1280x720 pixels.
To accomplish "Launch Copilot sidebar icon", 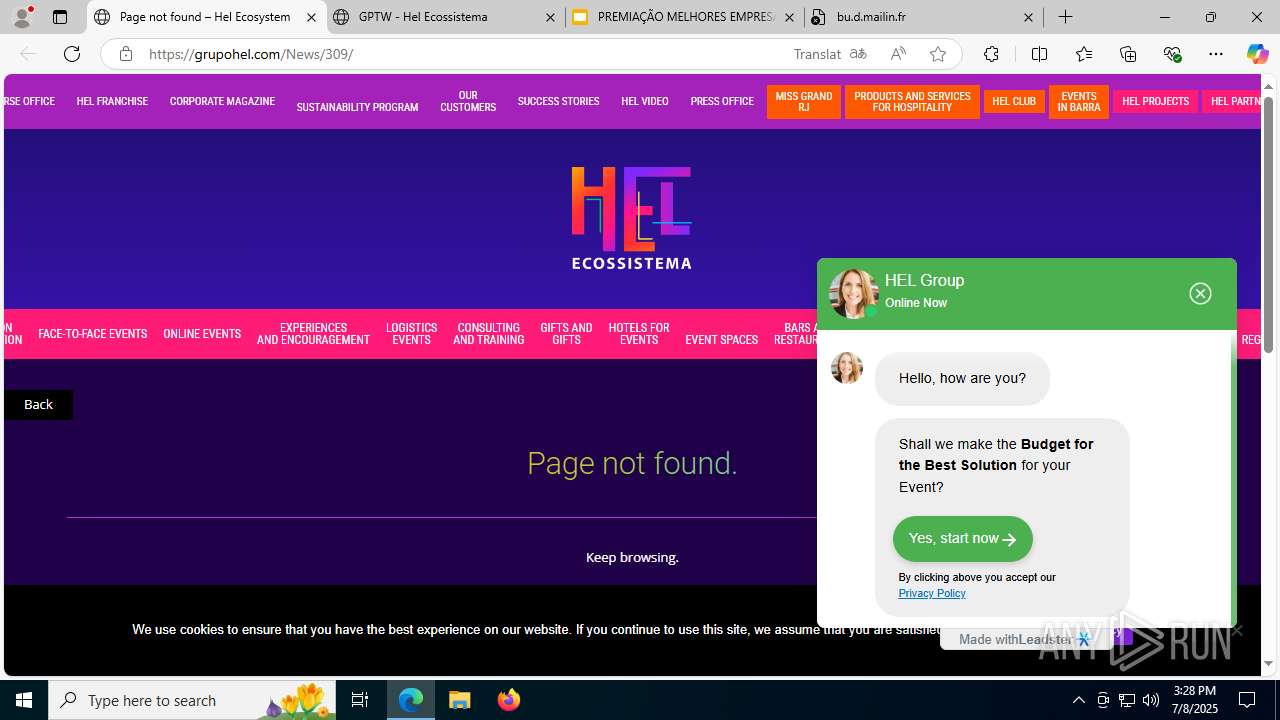I will click(x=1257, y=54).
